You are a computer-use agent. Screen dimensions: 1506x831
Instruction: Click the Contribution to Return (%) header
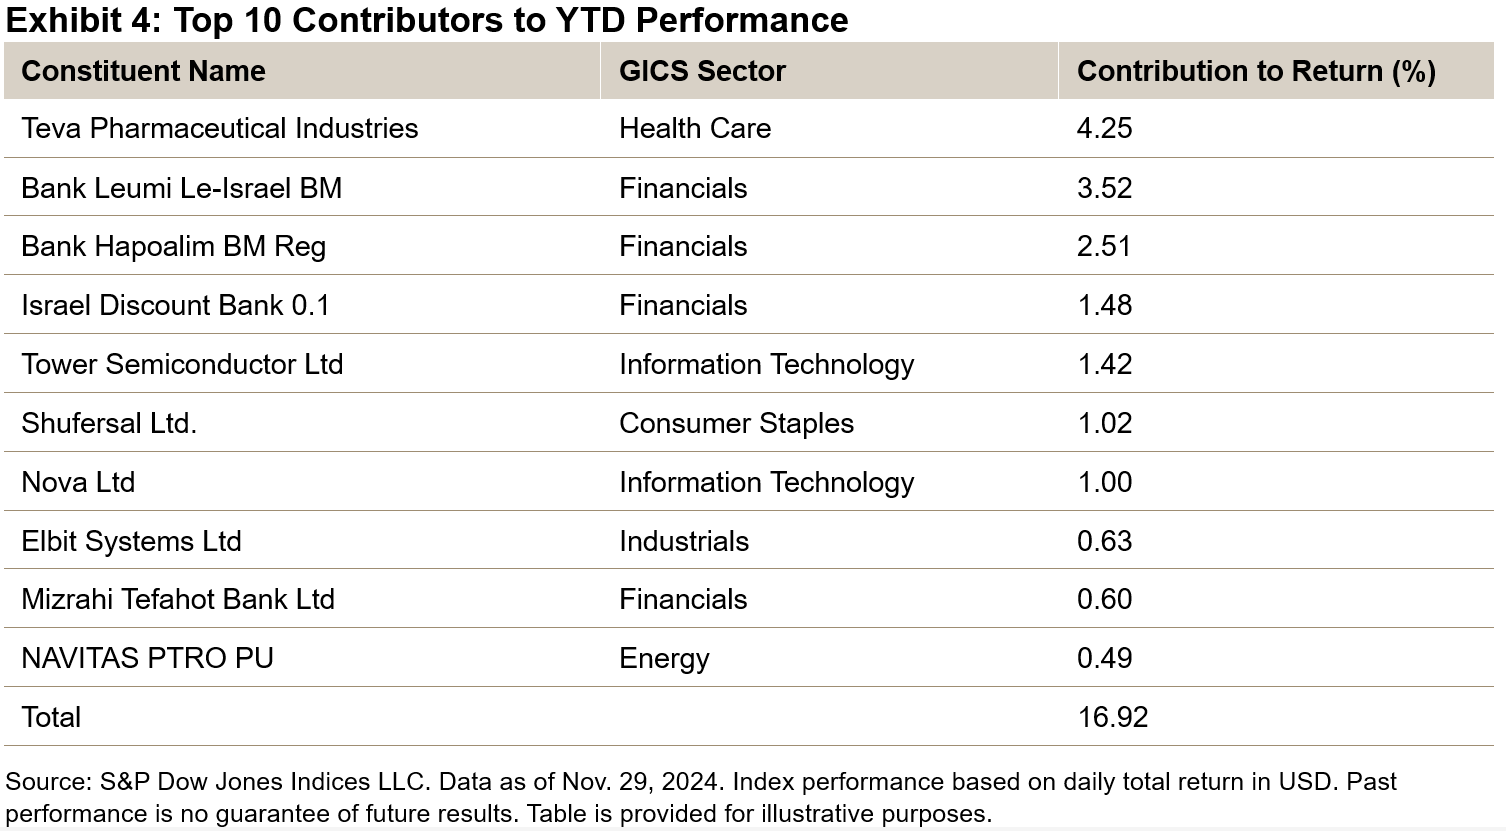tap(1255, 71)
